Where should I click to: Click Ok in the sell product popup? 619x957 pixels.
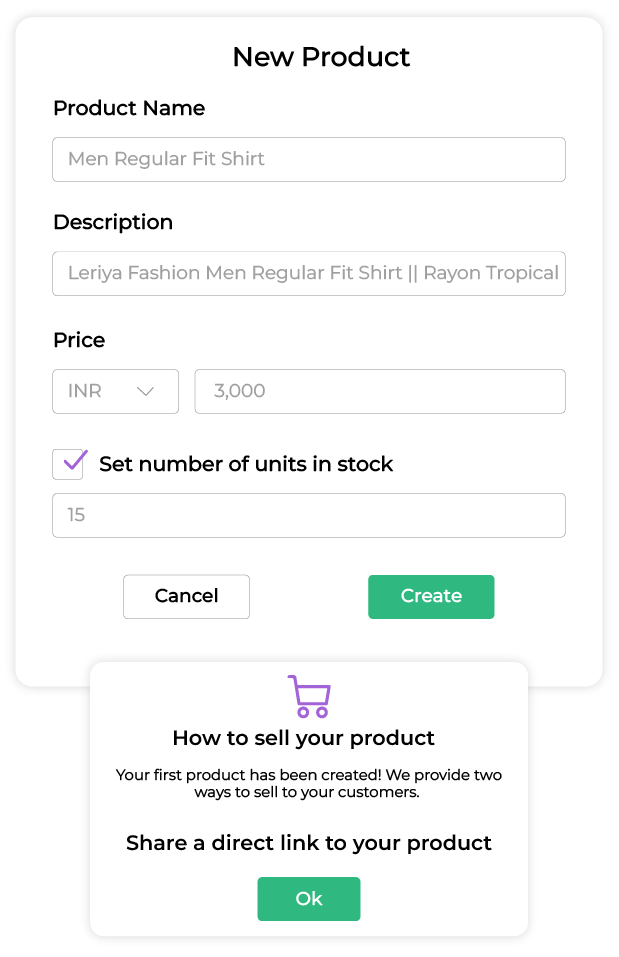click(x=309, y=898)
